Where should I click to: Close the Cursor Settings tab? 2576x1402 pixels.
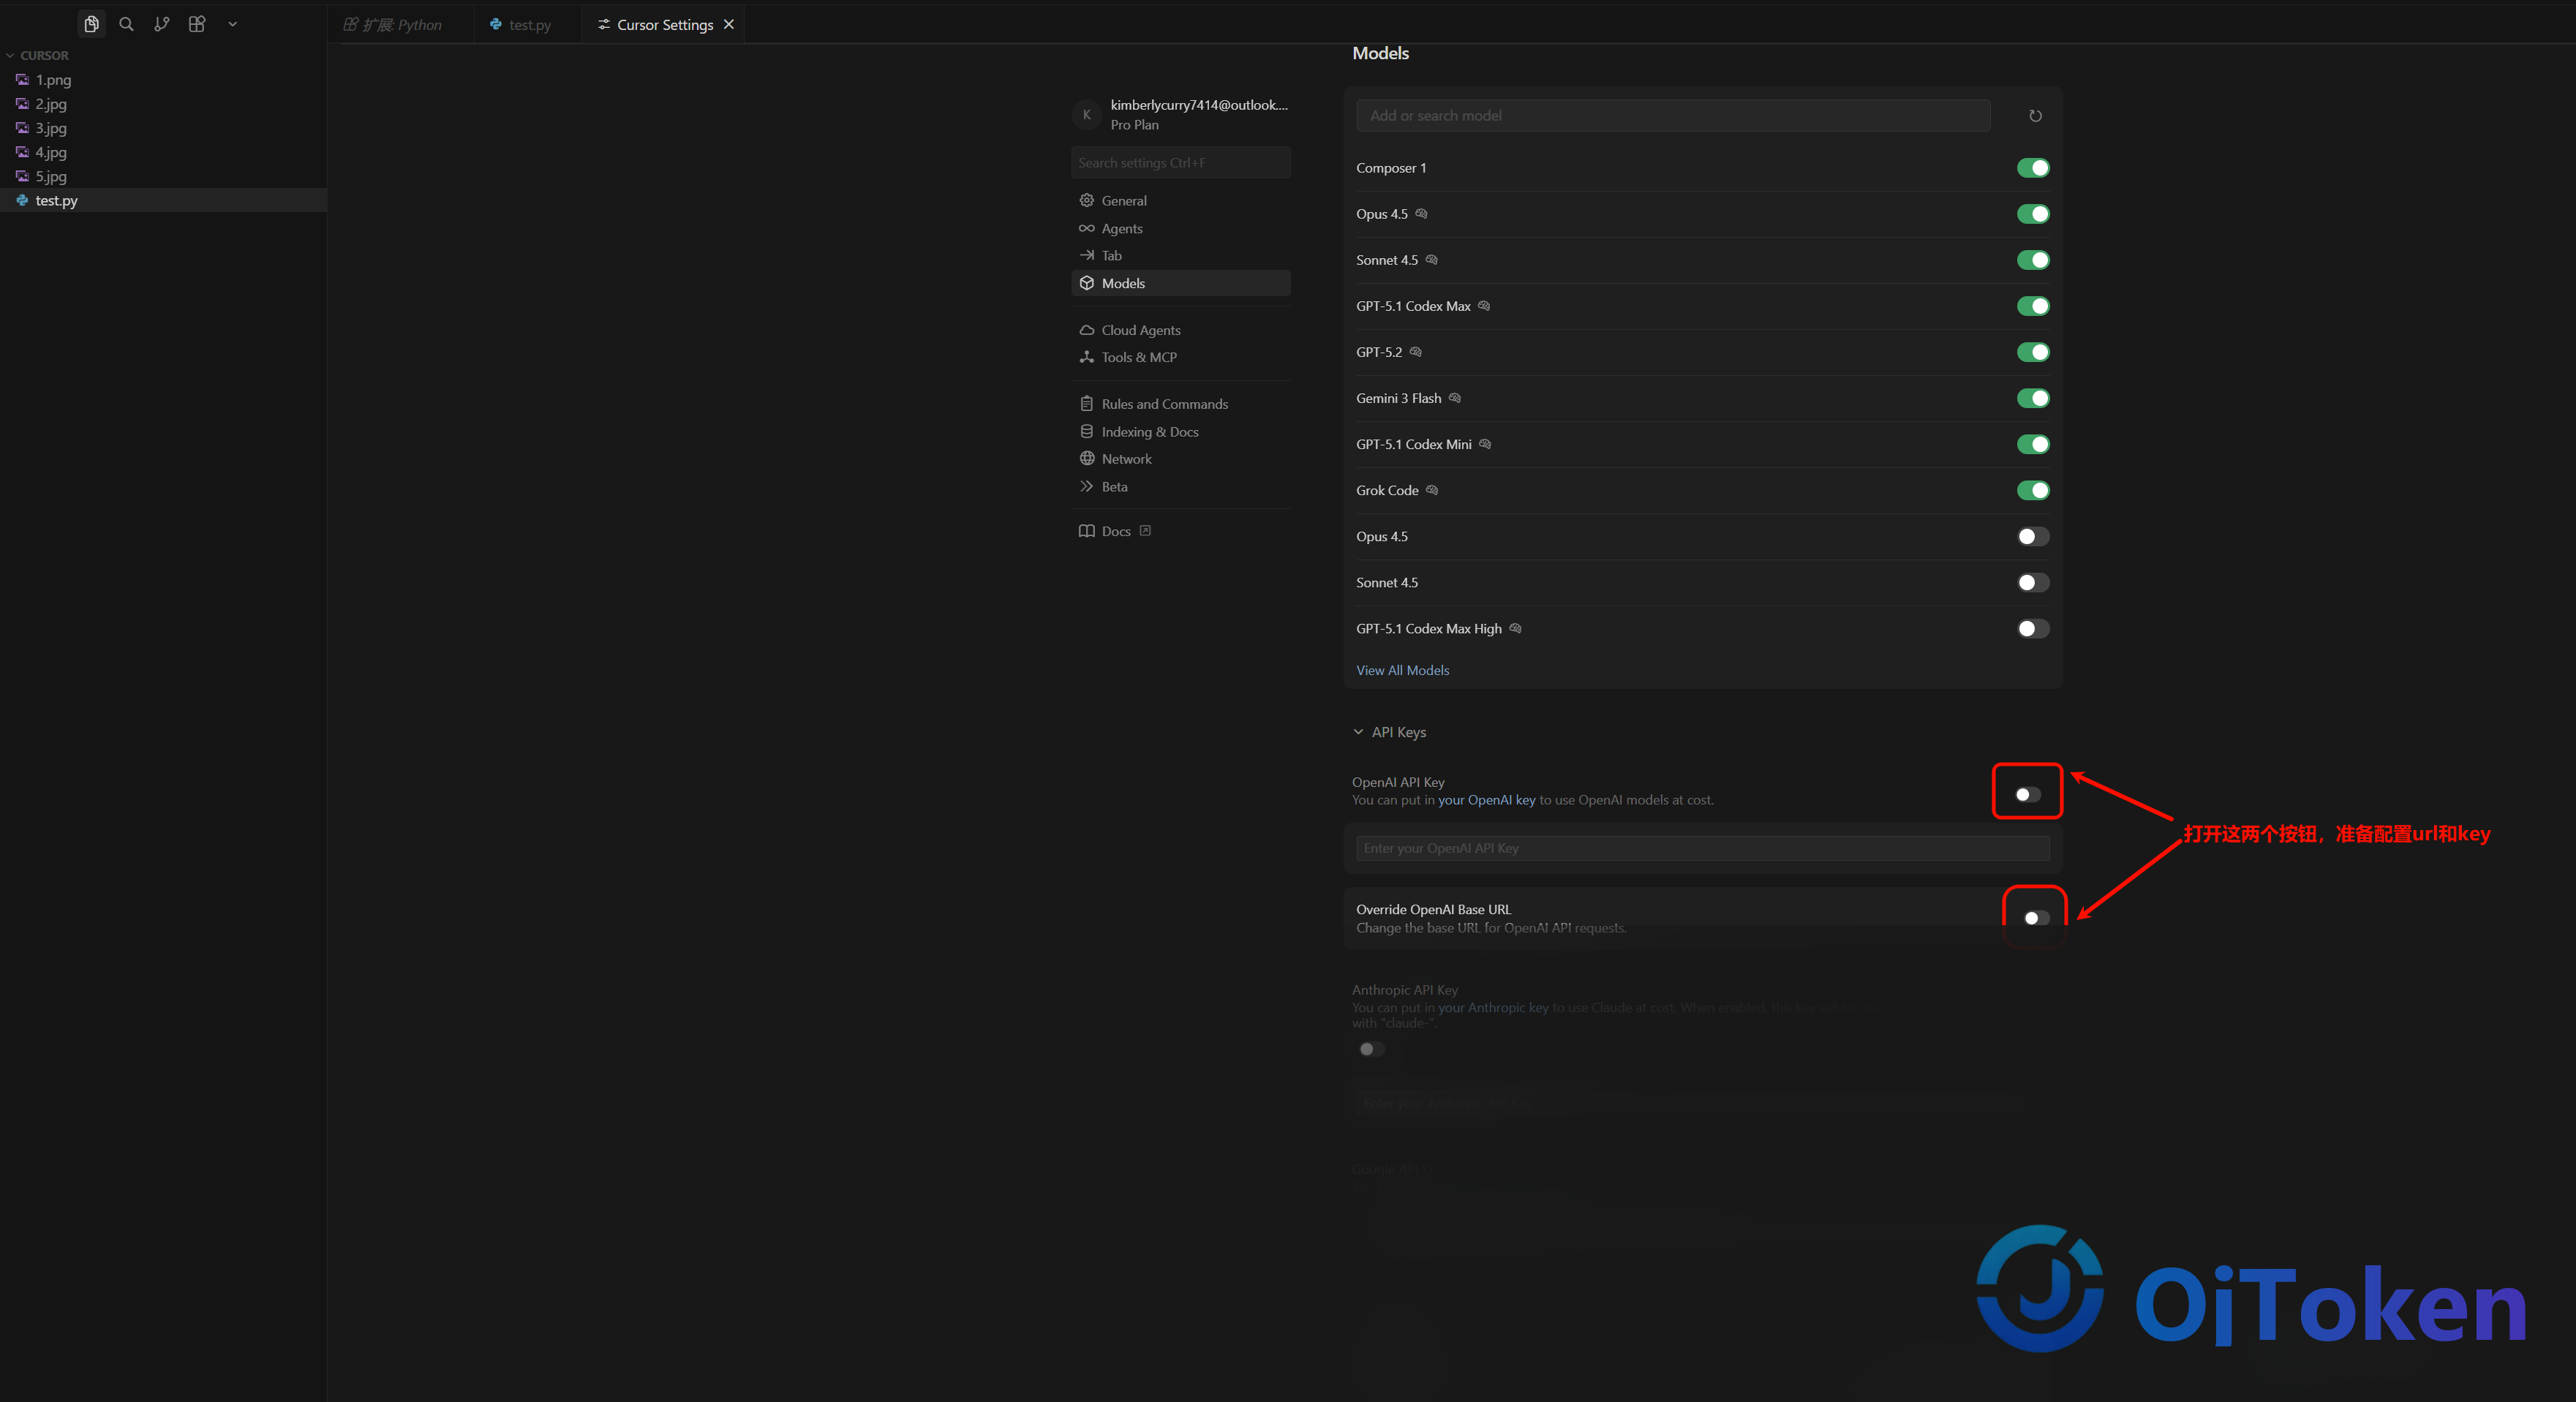coord(729,24)
